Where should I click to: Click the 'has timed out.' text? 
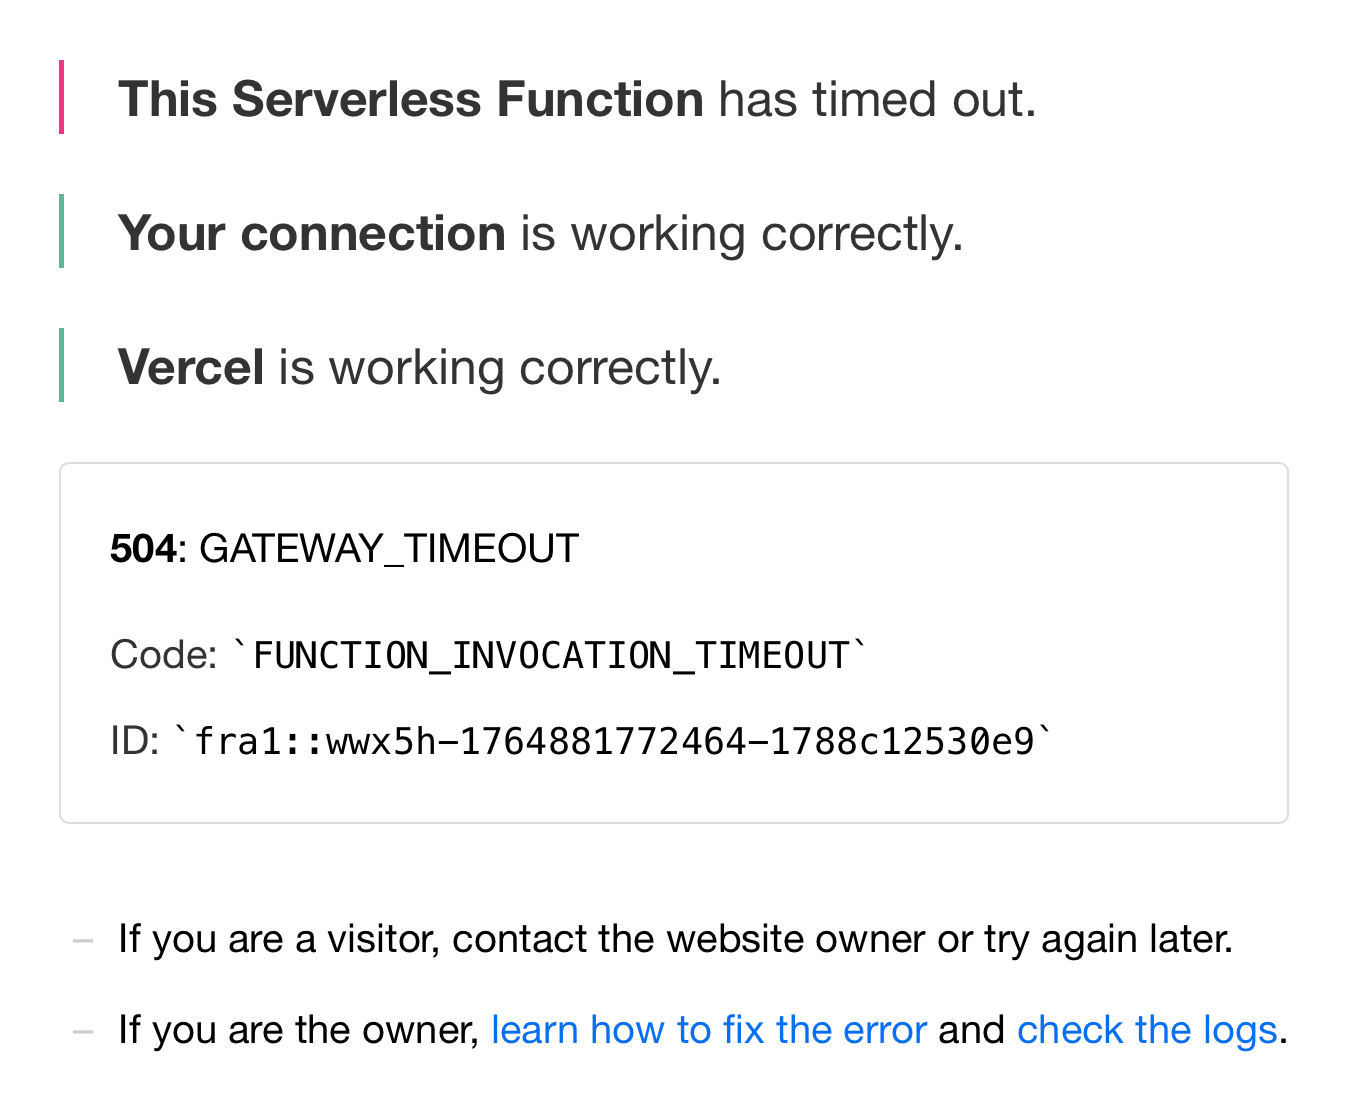click(x=877, y=100)
